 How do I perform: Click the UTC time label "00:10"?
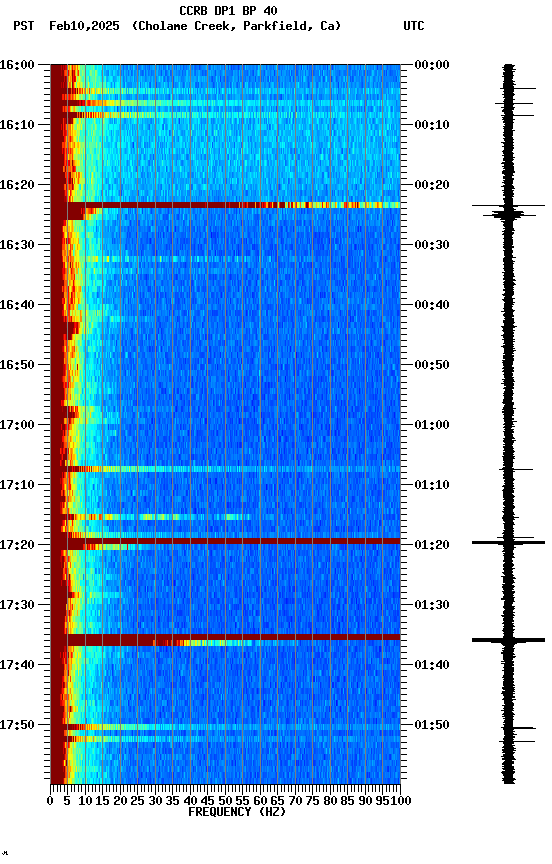[432, 125]
